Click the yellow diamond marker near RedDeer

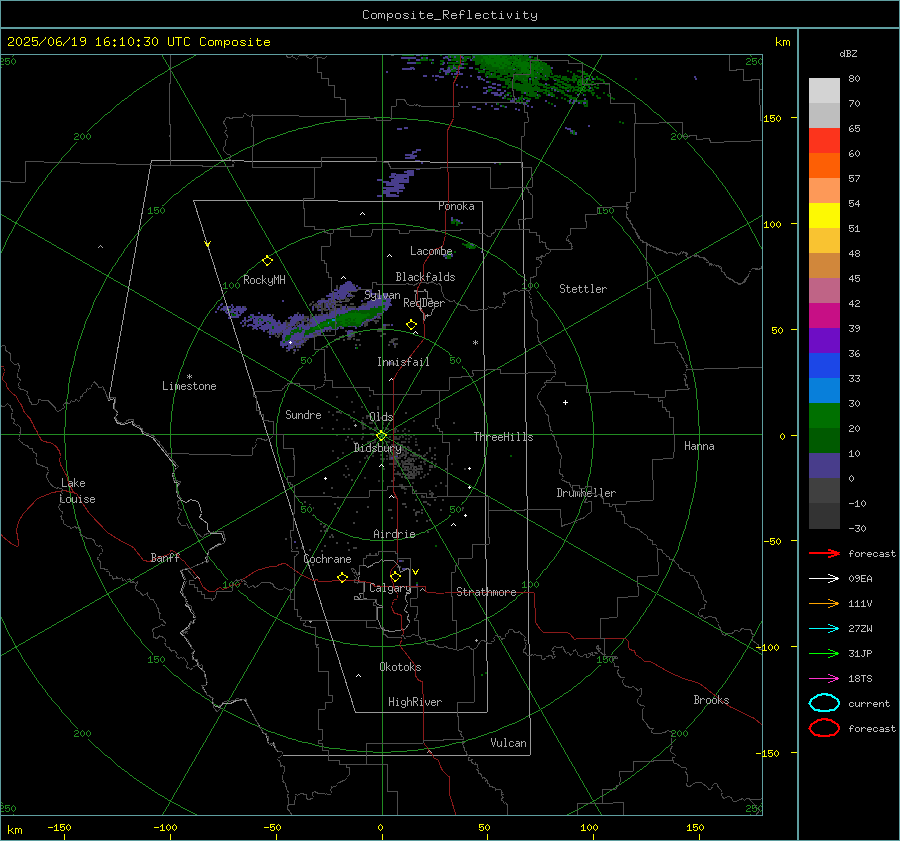[411, 325]
